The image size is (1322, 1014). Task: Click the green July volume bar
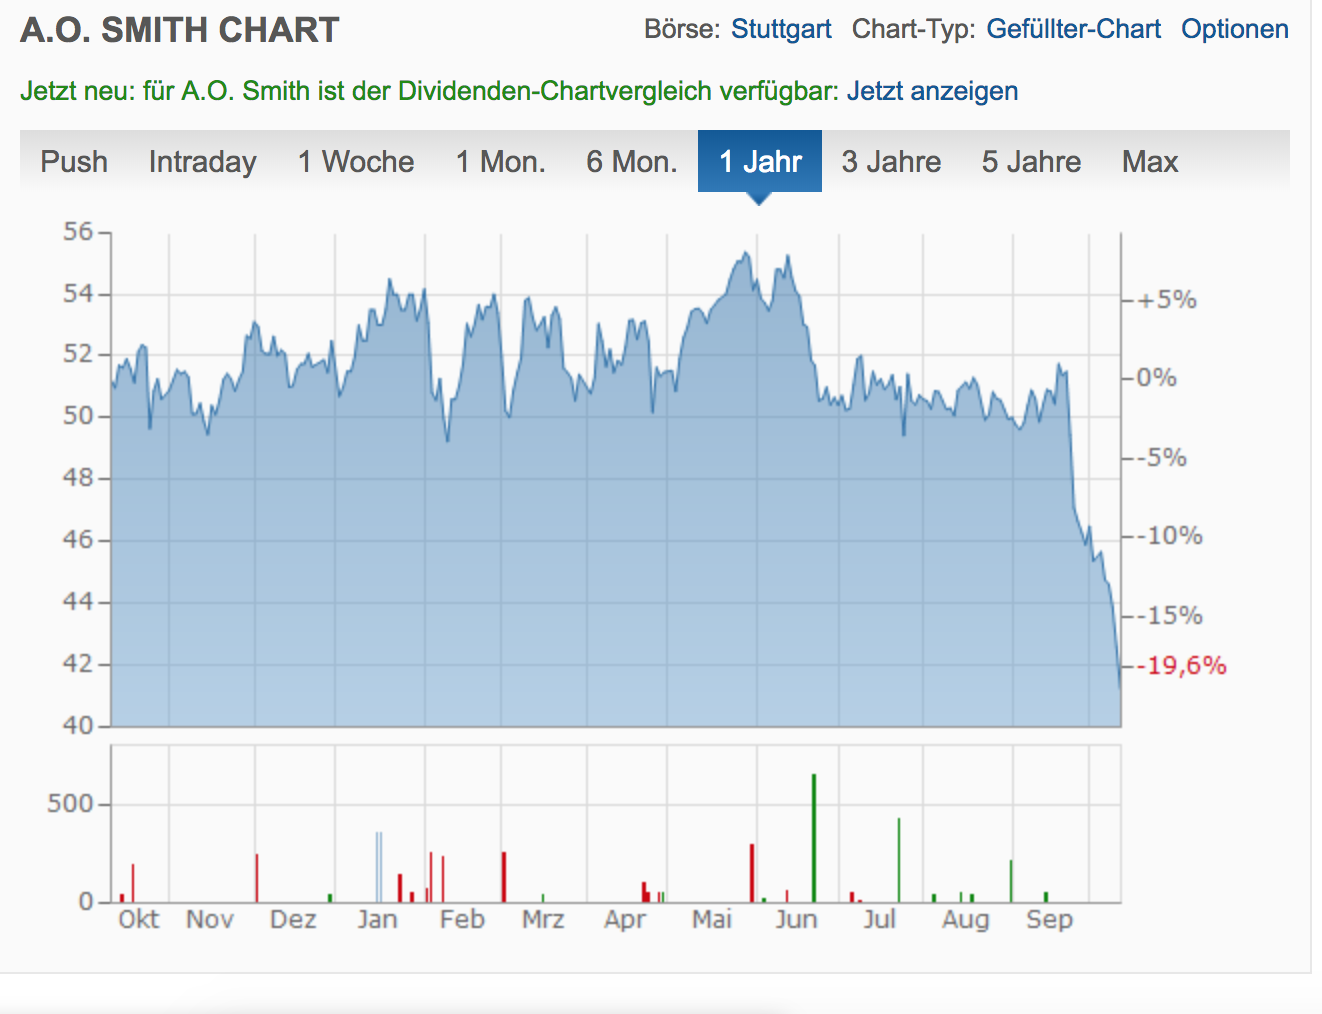[899, 860]
